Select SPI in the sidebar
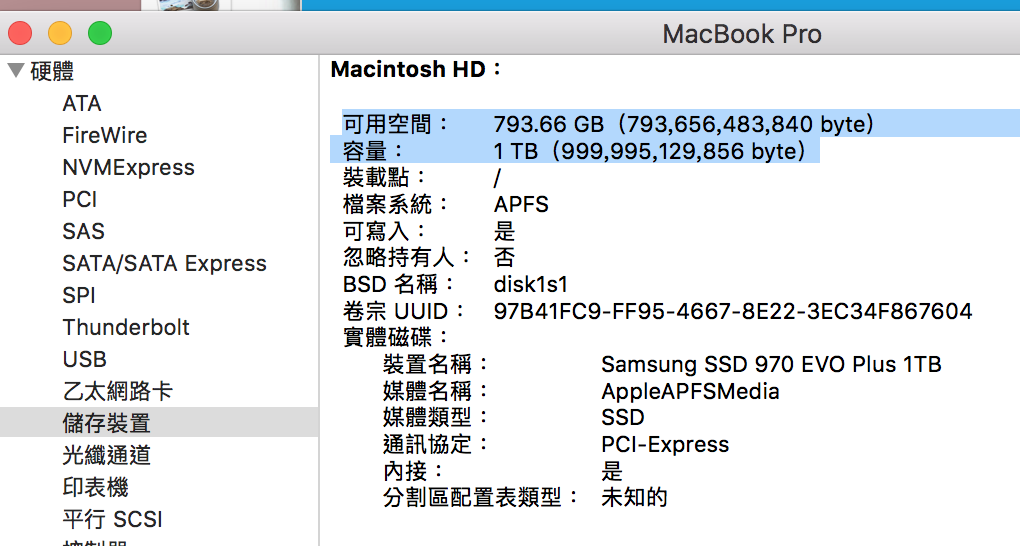Image resolution: width=1020 pixels, height=546 pixels. tap(79, 295)
